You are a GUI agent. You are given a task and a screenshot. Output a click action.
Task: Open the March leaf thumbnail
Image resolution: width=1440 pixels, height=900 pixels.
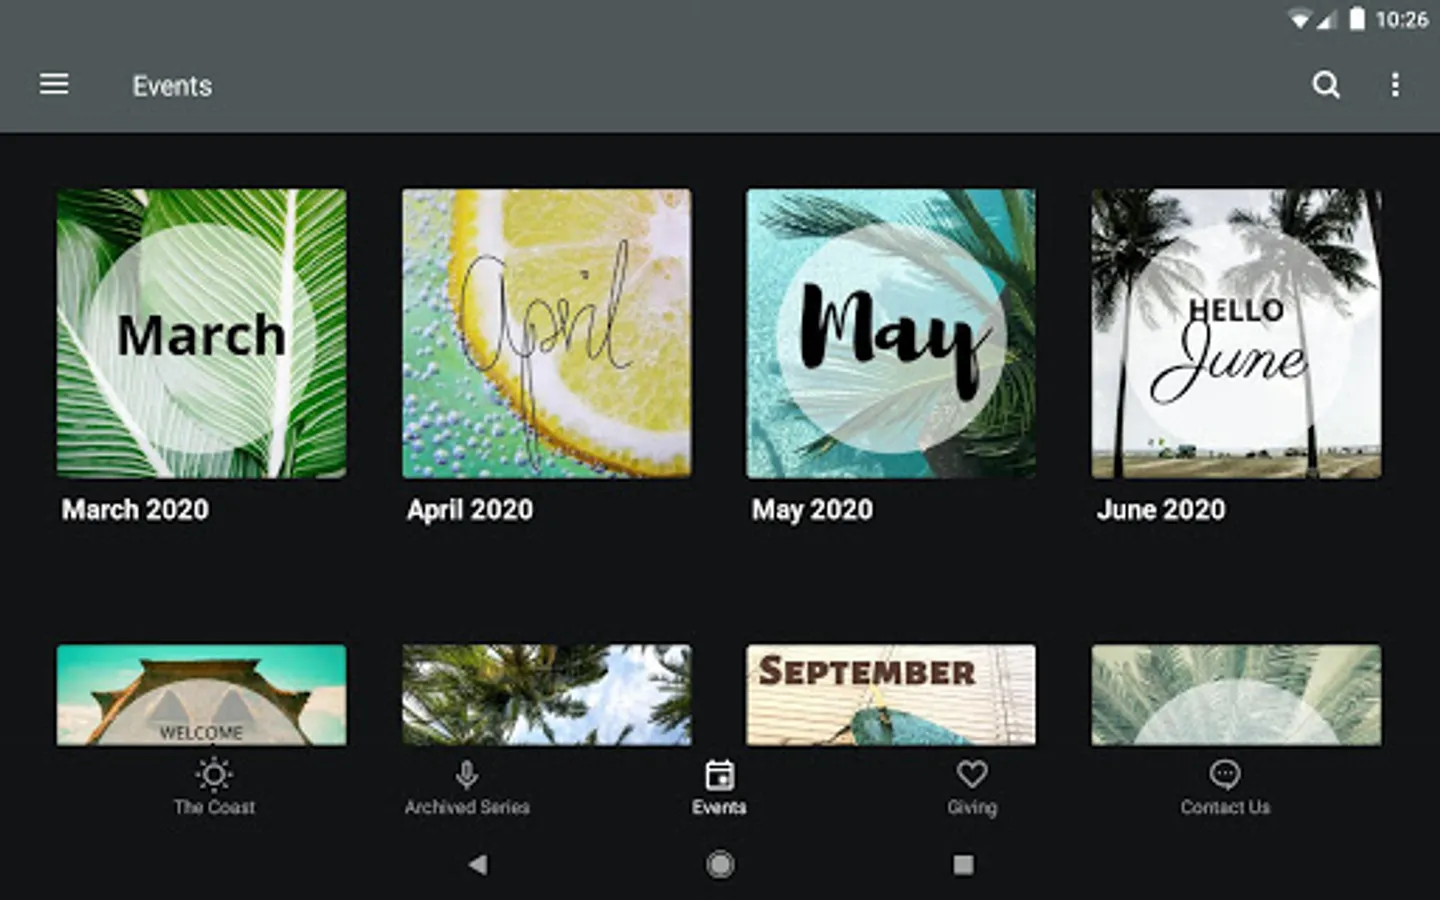[x=202, y=333]
